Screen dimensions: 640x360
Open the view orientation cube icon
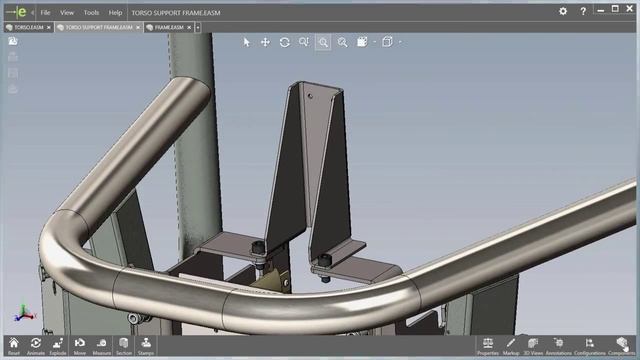tap(387, 42)
